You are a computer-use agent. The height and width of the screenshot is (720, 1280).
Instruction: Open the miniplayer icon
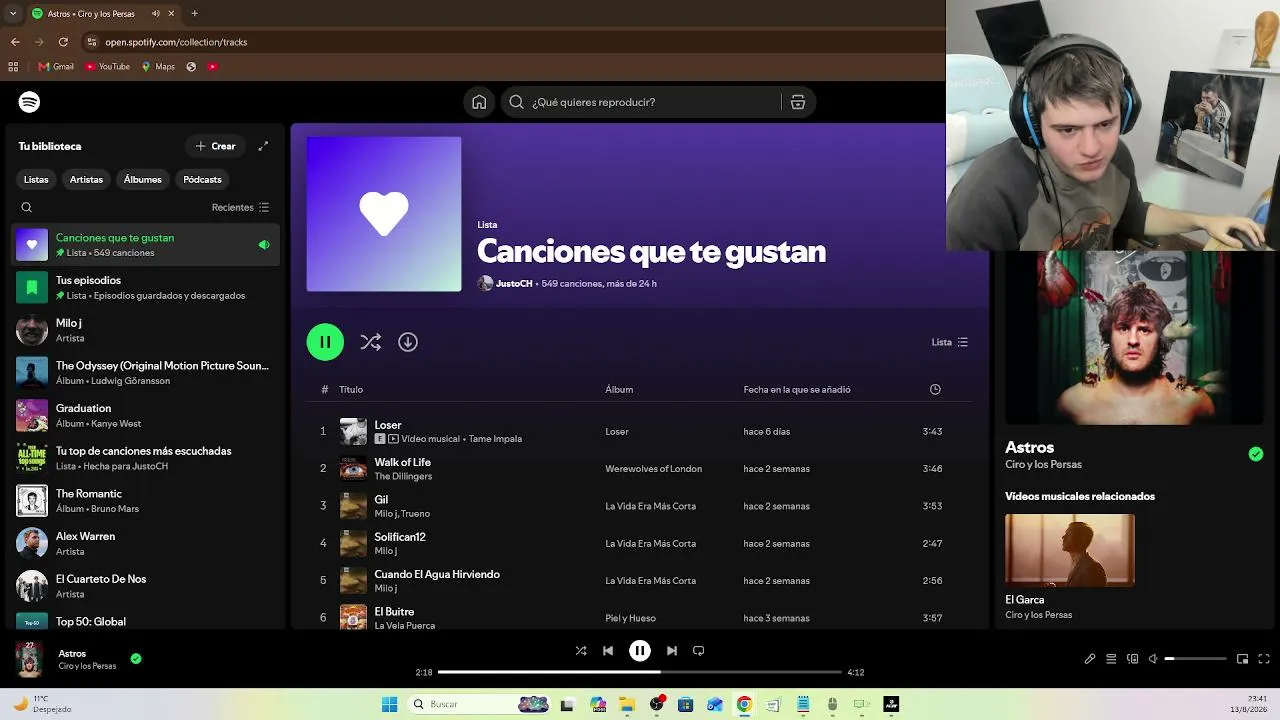tap(1242, 659)
